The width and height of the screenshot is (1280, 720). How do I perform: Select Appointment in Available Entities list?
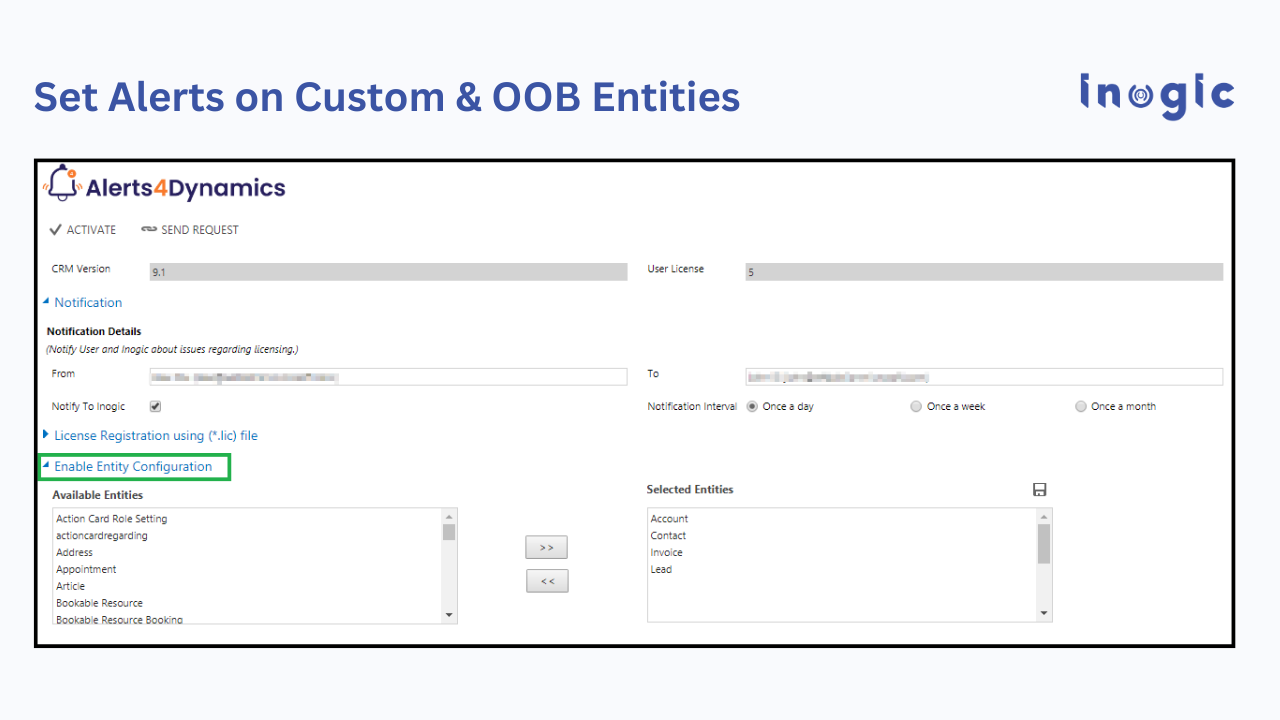86,569
